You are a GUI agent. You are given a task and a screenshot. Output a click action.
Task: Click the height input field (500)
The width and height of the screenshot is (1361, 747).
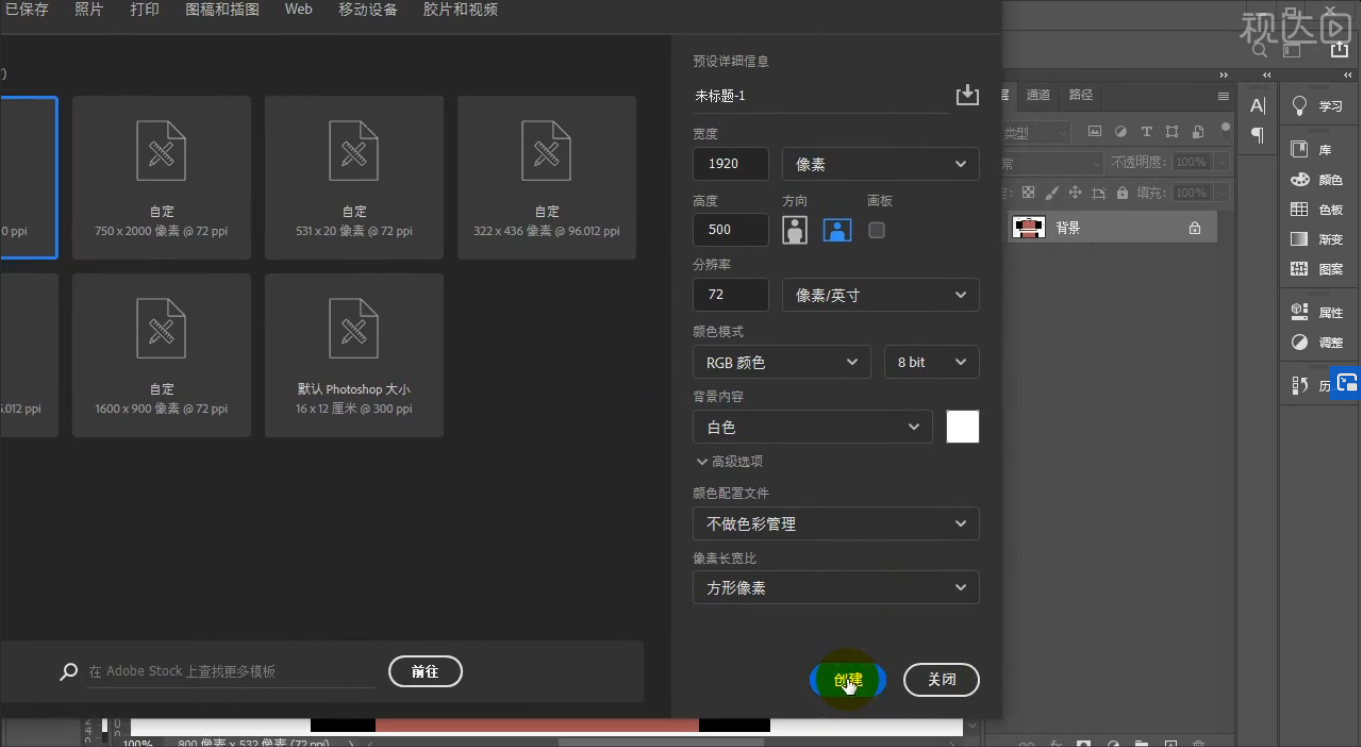tap(731, 229)
